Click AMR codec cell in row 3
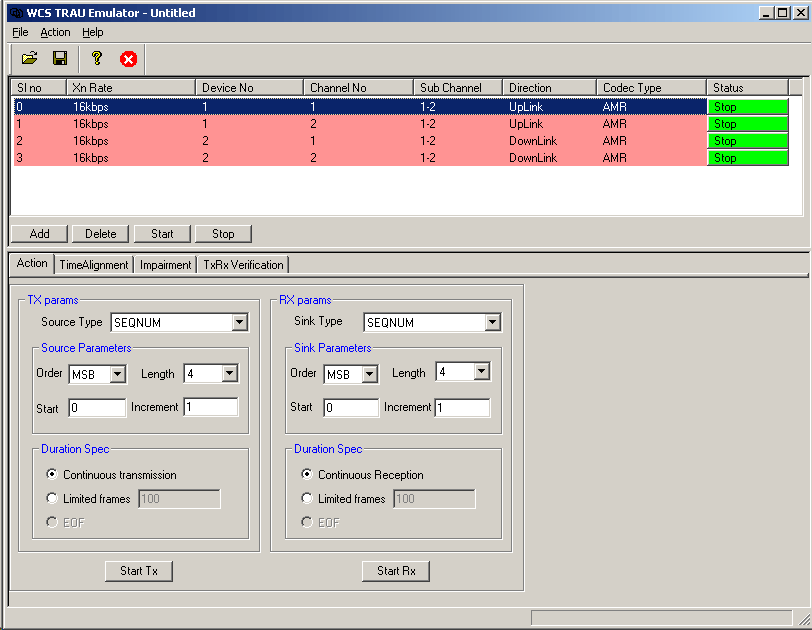 pyautogui.click(x=615, y=158)
